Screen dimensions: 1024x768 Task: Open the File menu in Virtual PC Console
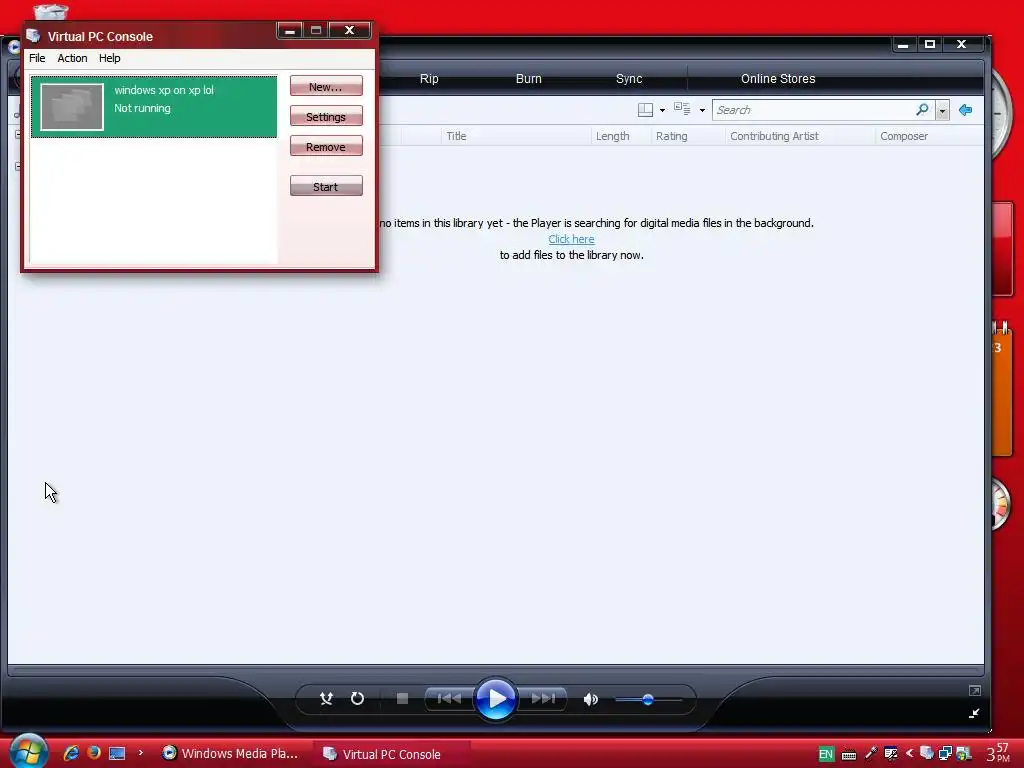pyautogui.click(x=37, y=58)
